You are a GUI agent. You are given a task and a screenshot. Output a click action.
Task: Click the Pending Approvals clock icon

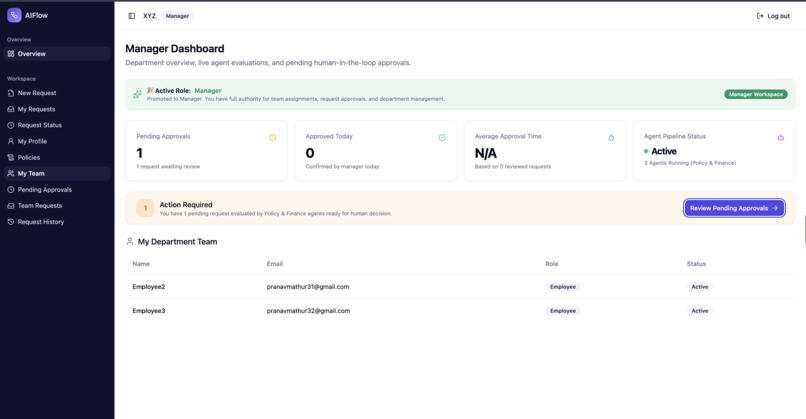pos(11,190)
